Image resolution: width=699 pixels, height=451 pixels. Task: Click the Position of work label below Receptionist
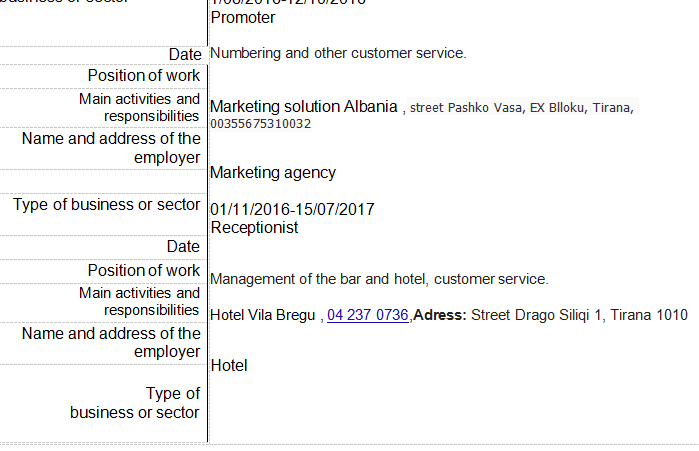point(144,271)
